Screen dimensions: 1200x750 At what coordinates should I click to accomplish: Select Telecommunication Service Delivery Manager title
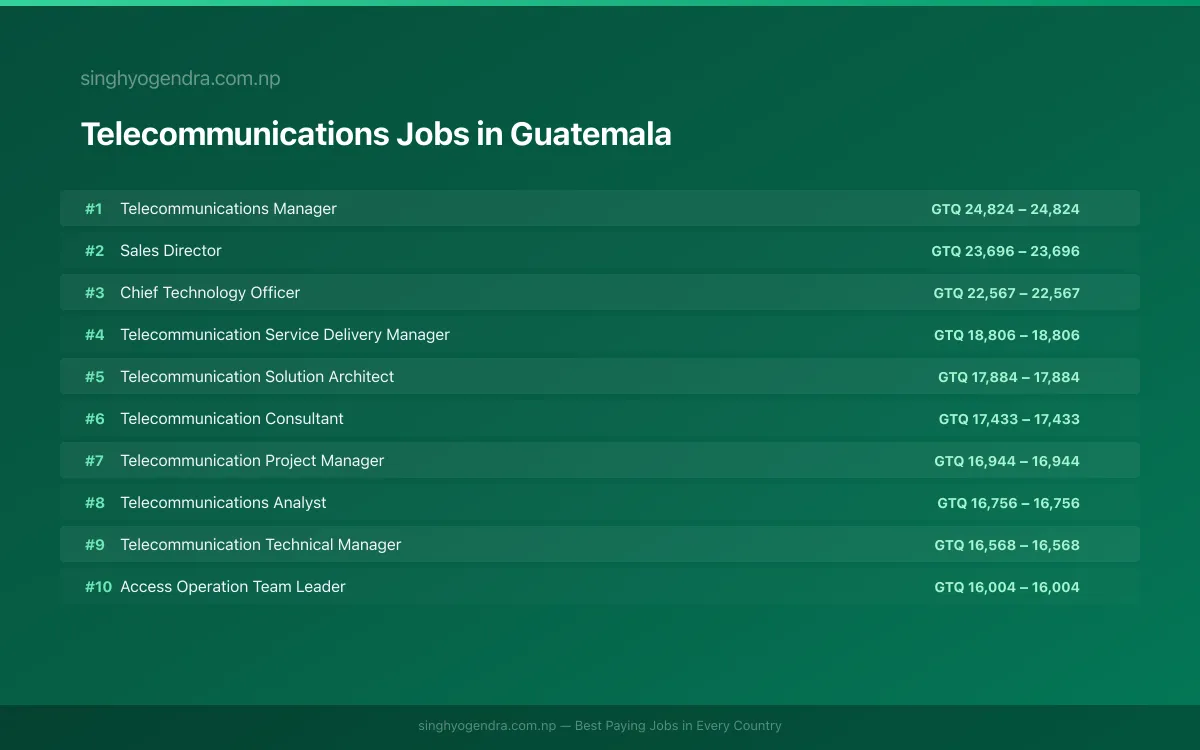285,335
